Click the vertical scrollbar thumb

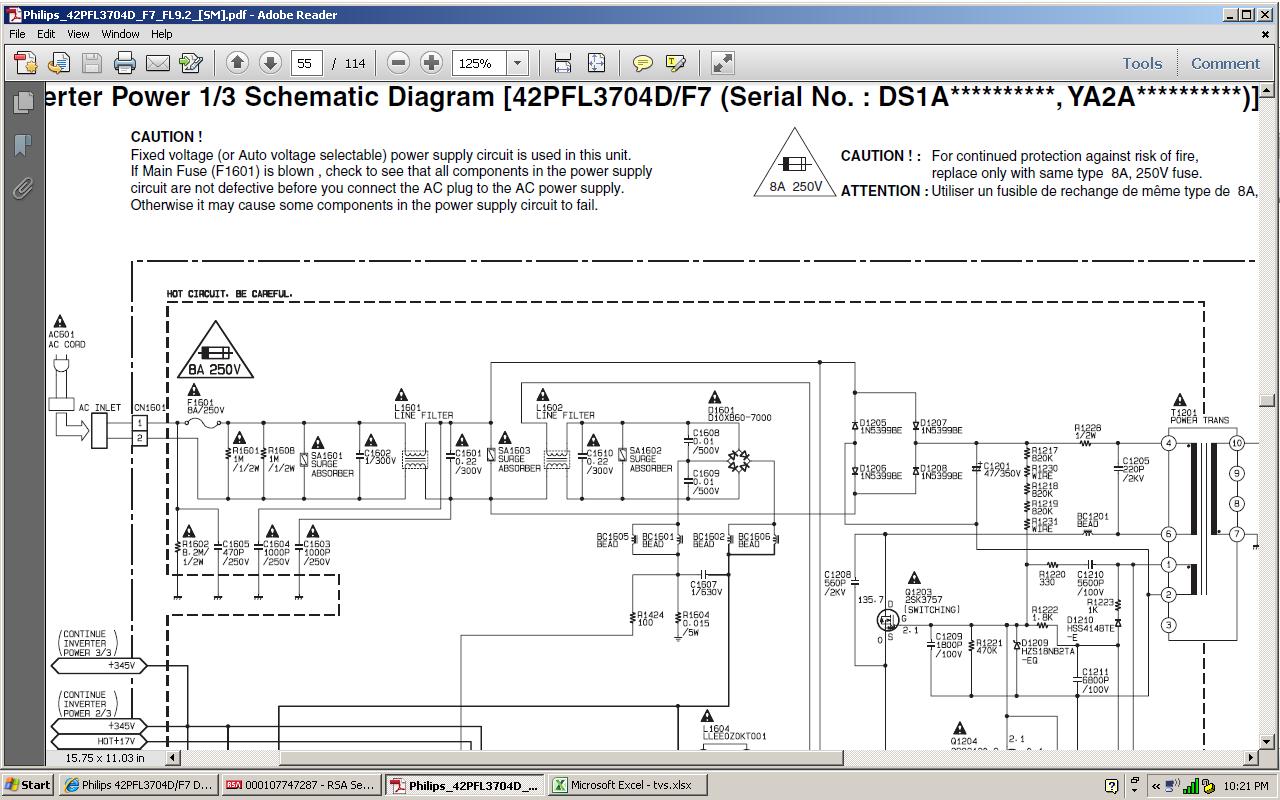point(1268,400)
